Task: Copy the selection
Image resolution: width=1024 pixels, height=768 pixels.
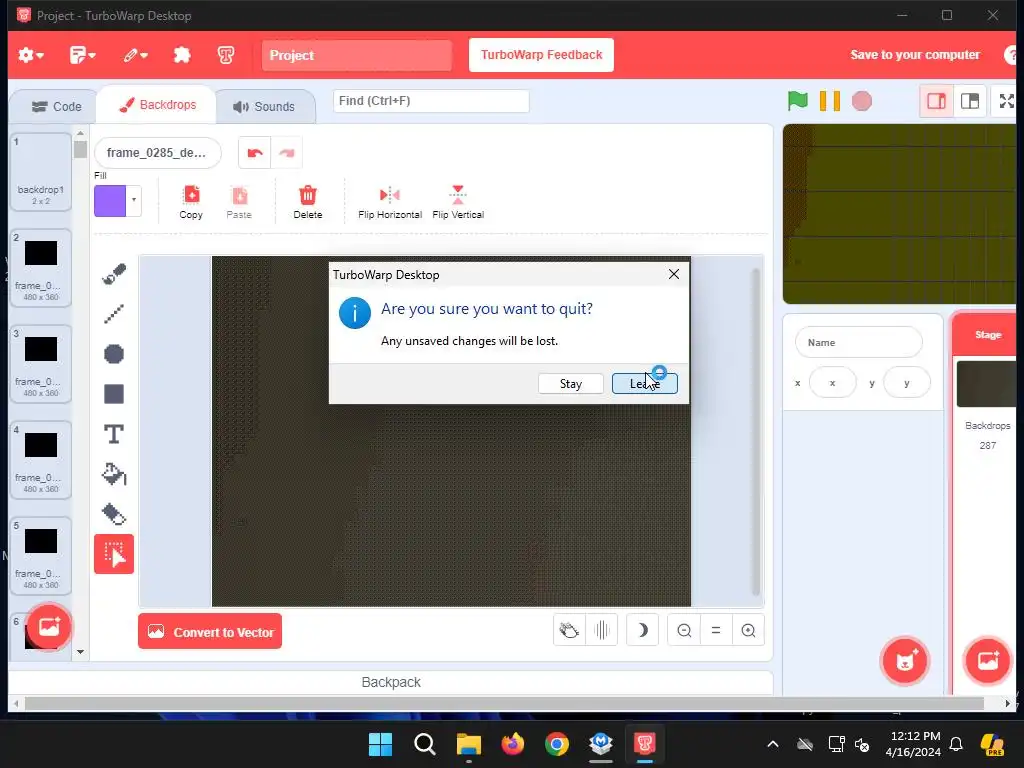Action: (191, 202)
